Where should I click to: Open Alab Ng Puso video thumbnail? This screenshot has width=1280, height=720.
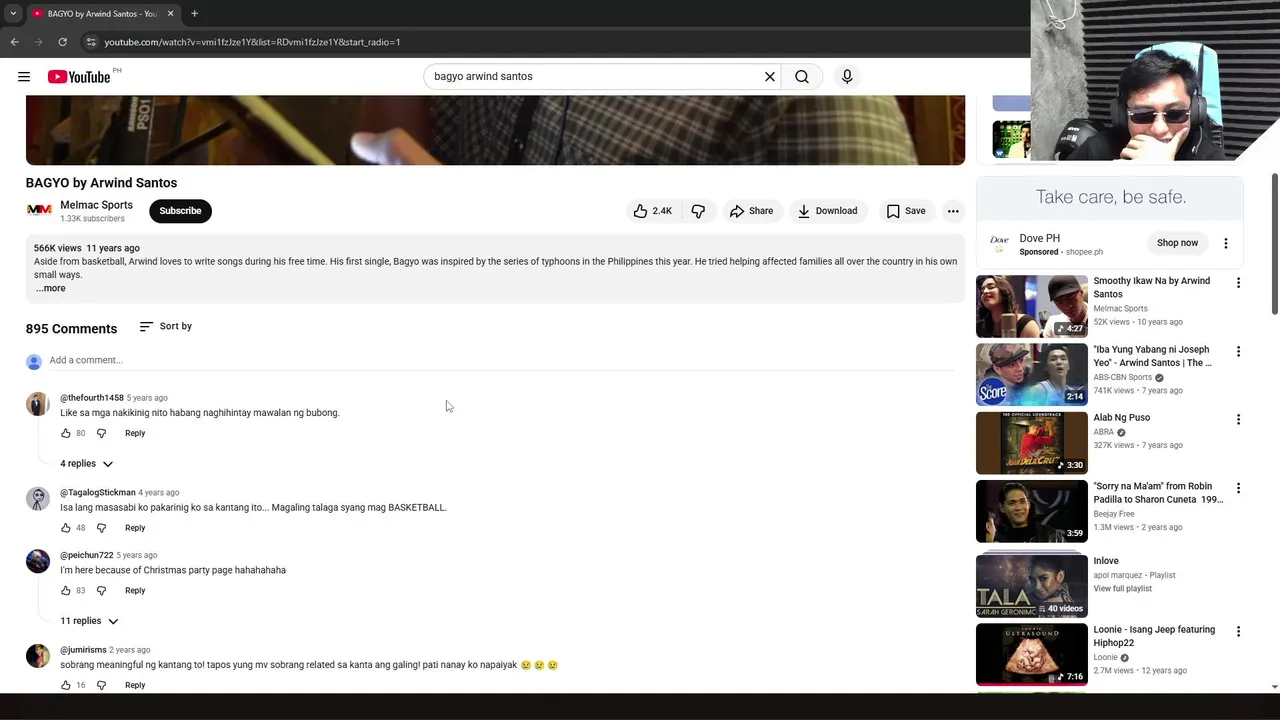coord(1031,443)
